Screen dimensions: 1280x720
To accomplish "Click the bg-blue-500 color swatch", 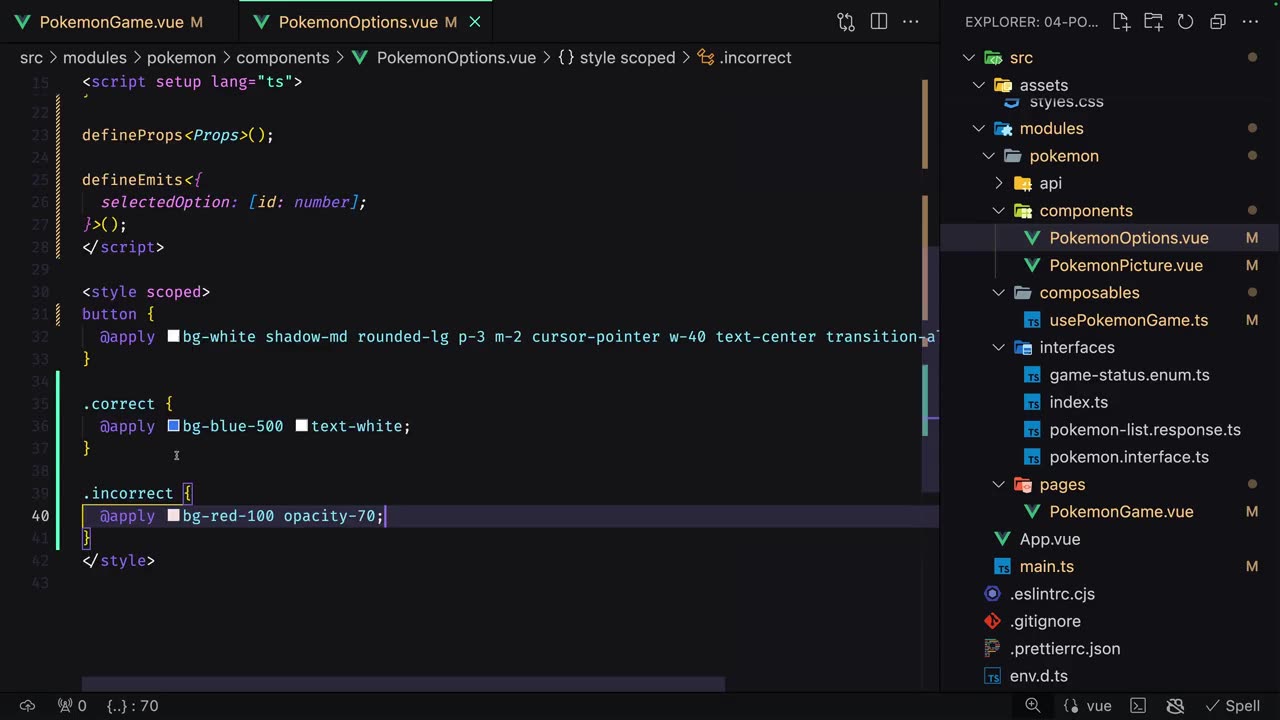I will click(x=173, y=426).
